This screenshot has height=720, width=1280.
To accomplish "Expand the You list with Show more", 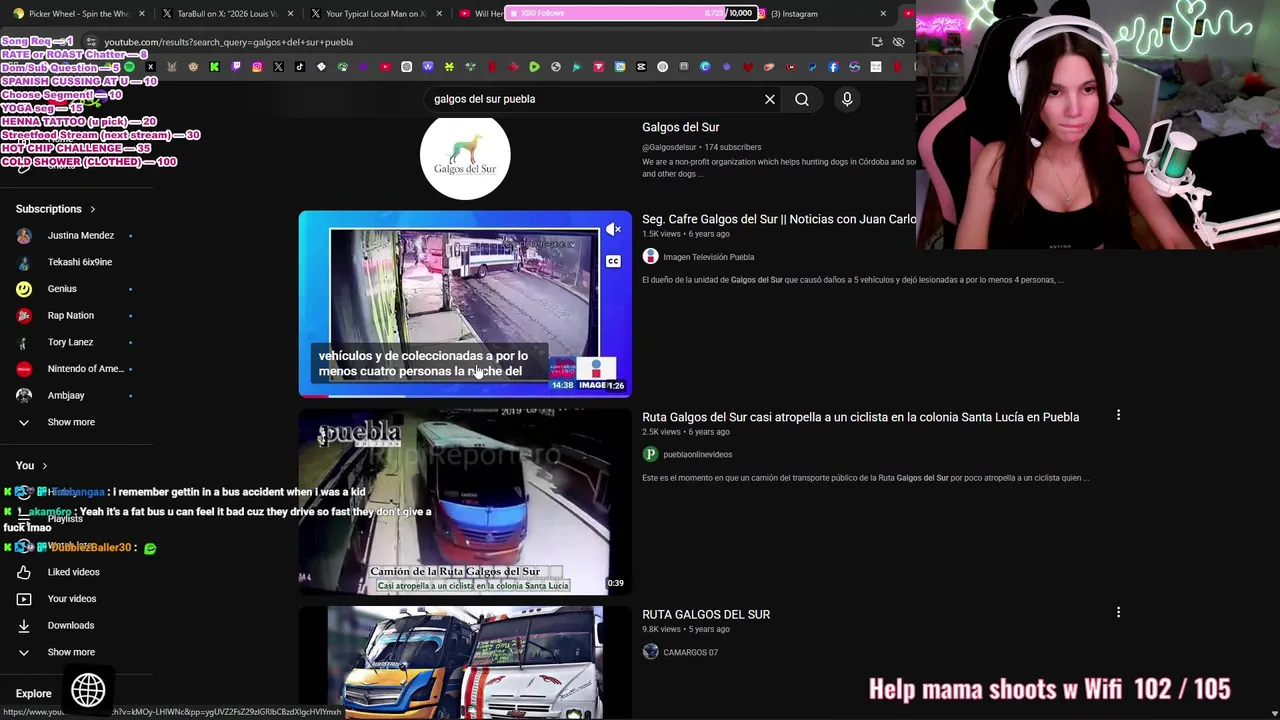I will 71,652.
